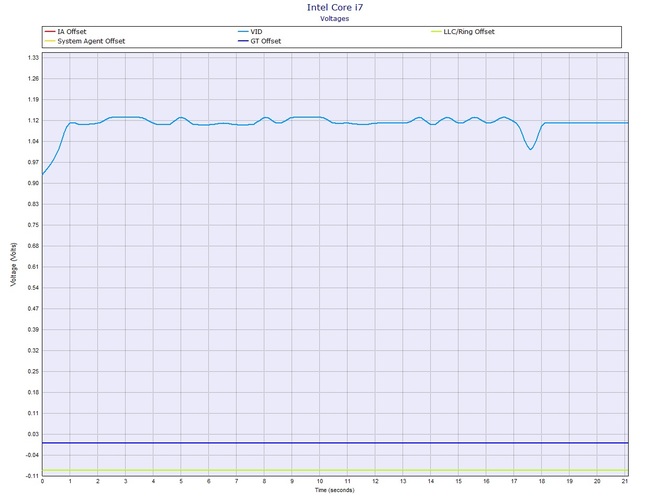Click the Voltage (Volts) axis label
670x502 pixels.
pos(14,264)
